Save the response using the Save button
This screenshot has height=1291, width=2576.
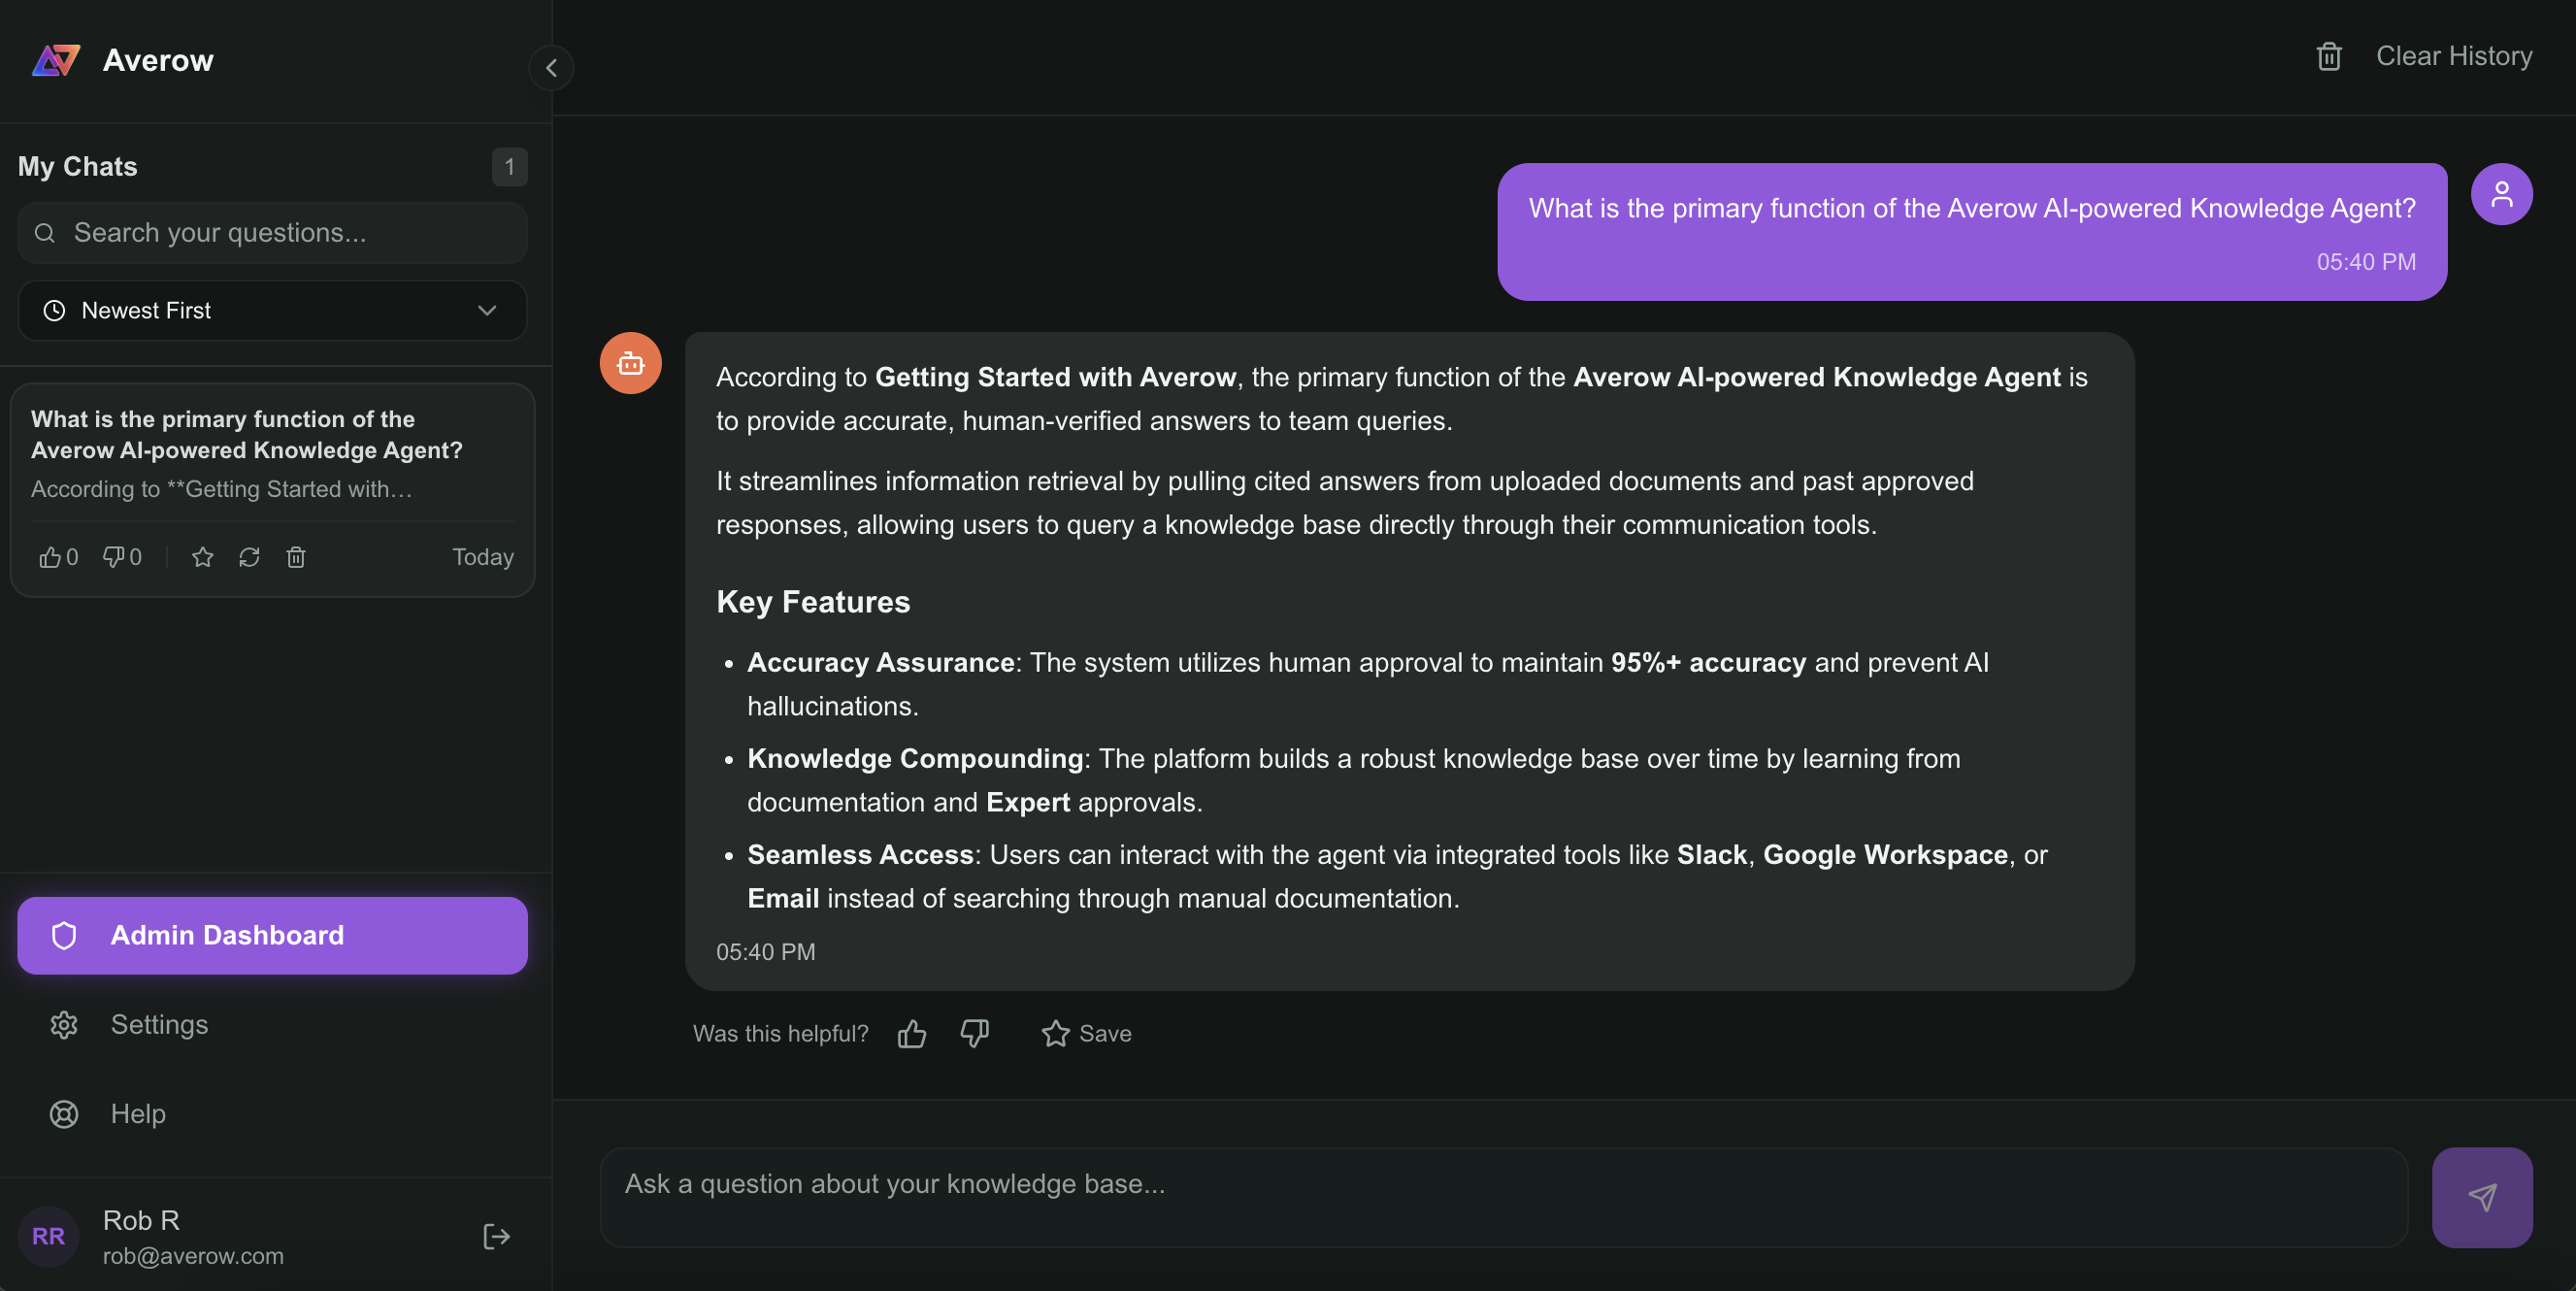1086,1033
